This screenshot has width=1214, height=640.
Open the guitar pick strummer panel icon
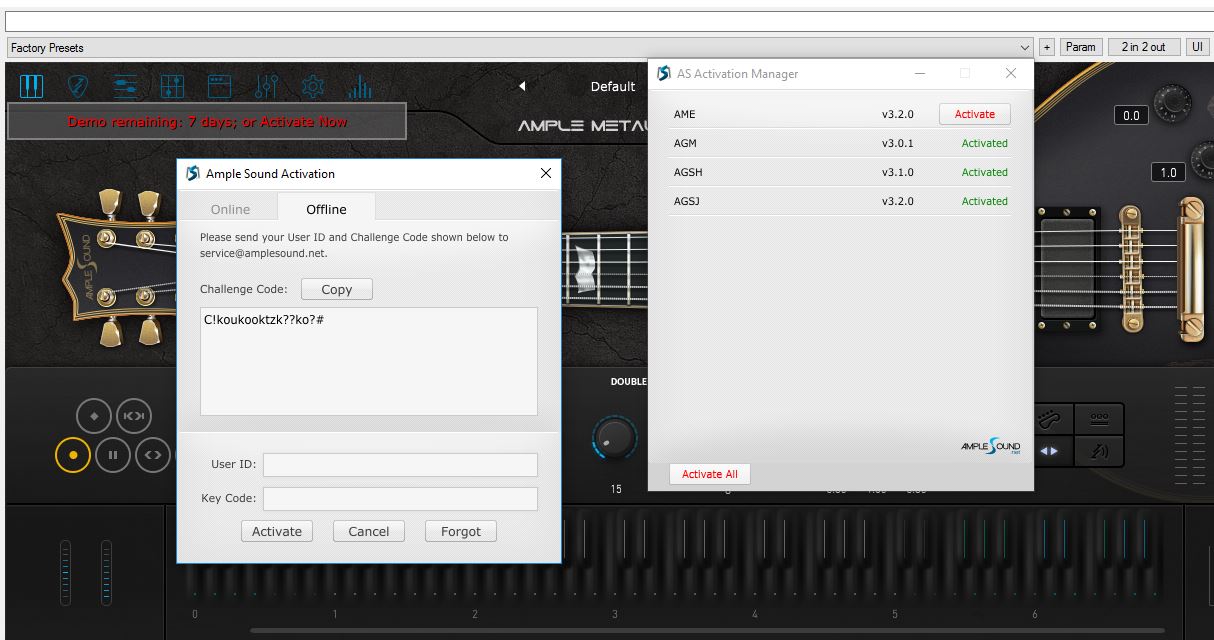pos(79,87)
